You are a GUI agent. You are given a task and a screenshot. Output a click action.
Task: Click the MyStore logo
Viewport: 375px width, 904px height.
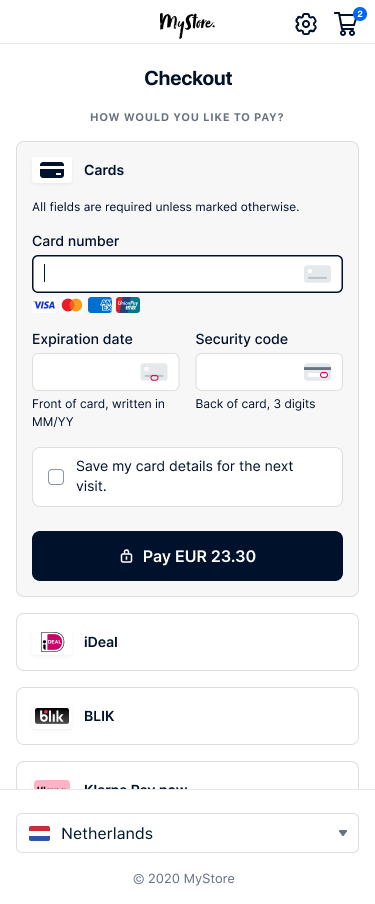(187, 24)
